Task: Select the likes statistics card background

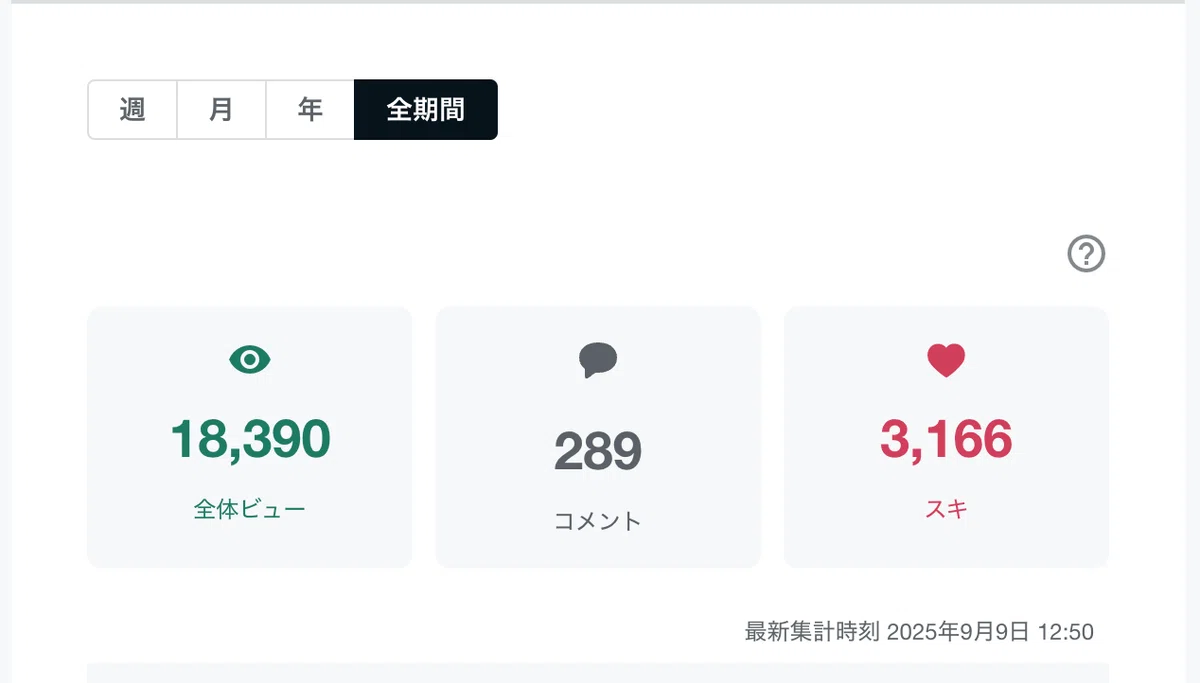Action: pyautogui.click(x=946, y=437)
